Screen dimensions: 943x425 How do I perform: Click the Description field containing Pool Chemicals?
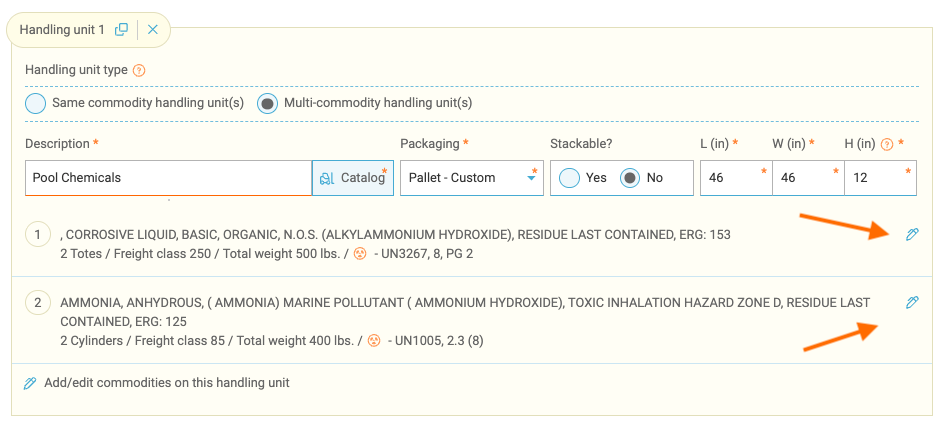point(168,178)
